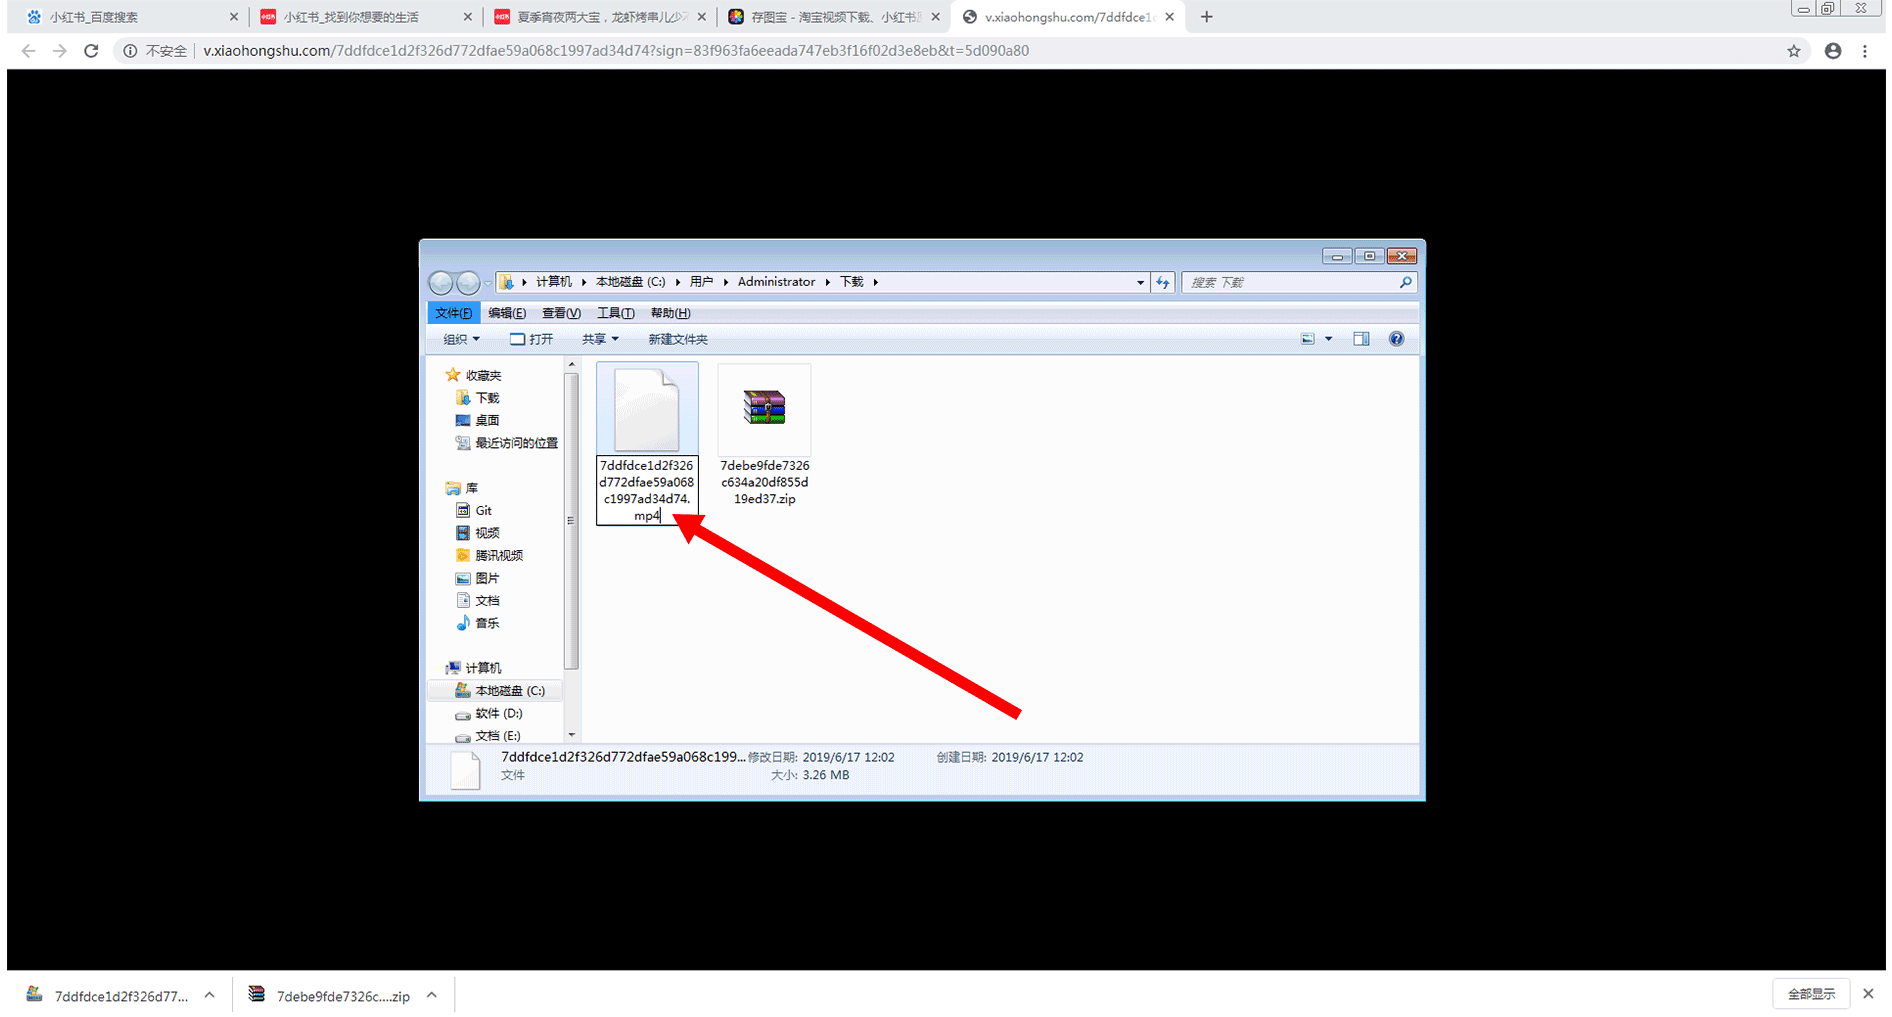This screenshot has height=1017, width=1892.
Task: Open a new browser tab
Action: coord(1206,17)
